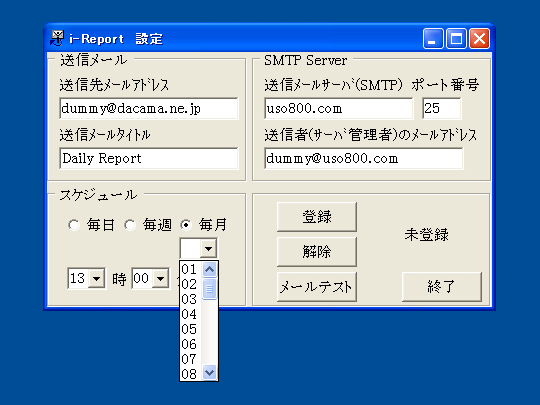Focus the Daily Report mail title field
Image resolution: width=540 pixels, height=405 pixels.
pos(149,158)
